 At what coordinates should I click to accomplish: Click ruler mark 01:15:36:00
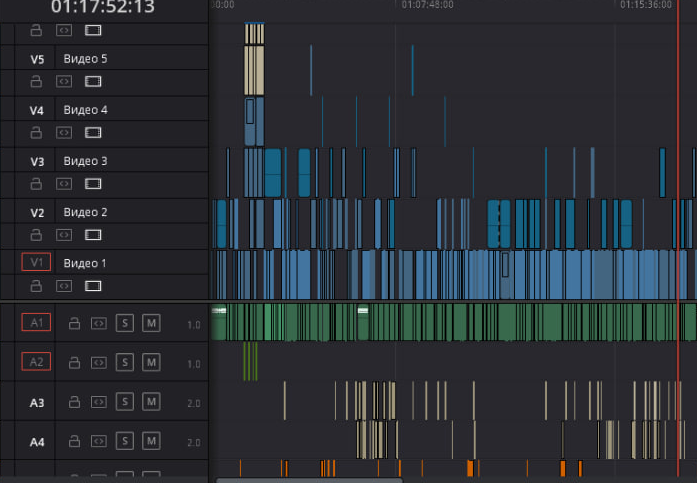coord(646,5)
